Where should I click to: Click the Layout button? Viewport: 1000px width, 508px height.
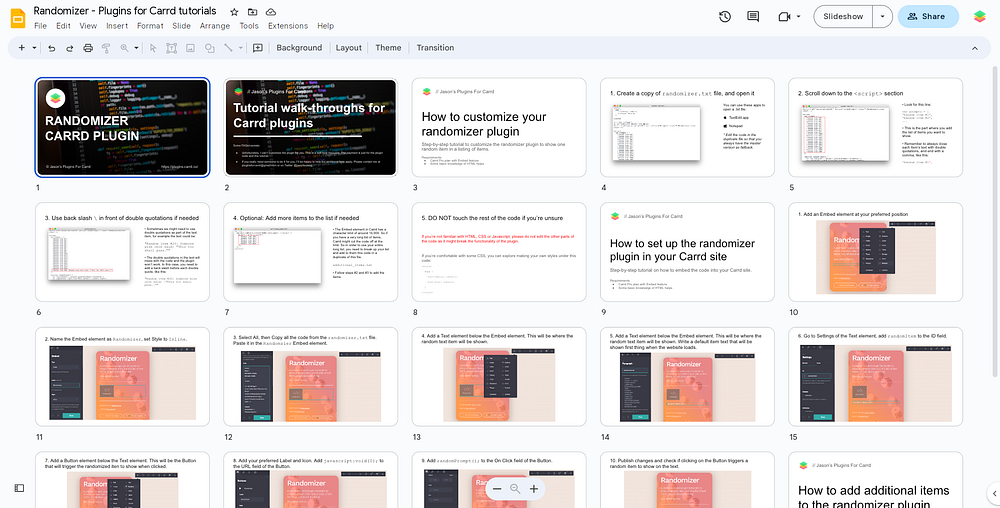(x=349, y=48)
